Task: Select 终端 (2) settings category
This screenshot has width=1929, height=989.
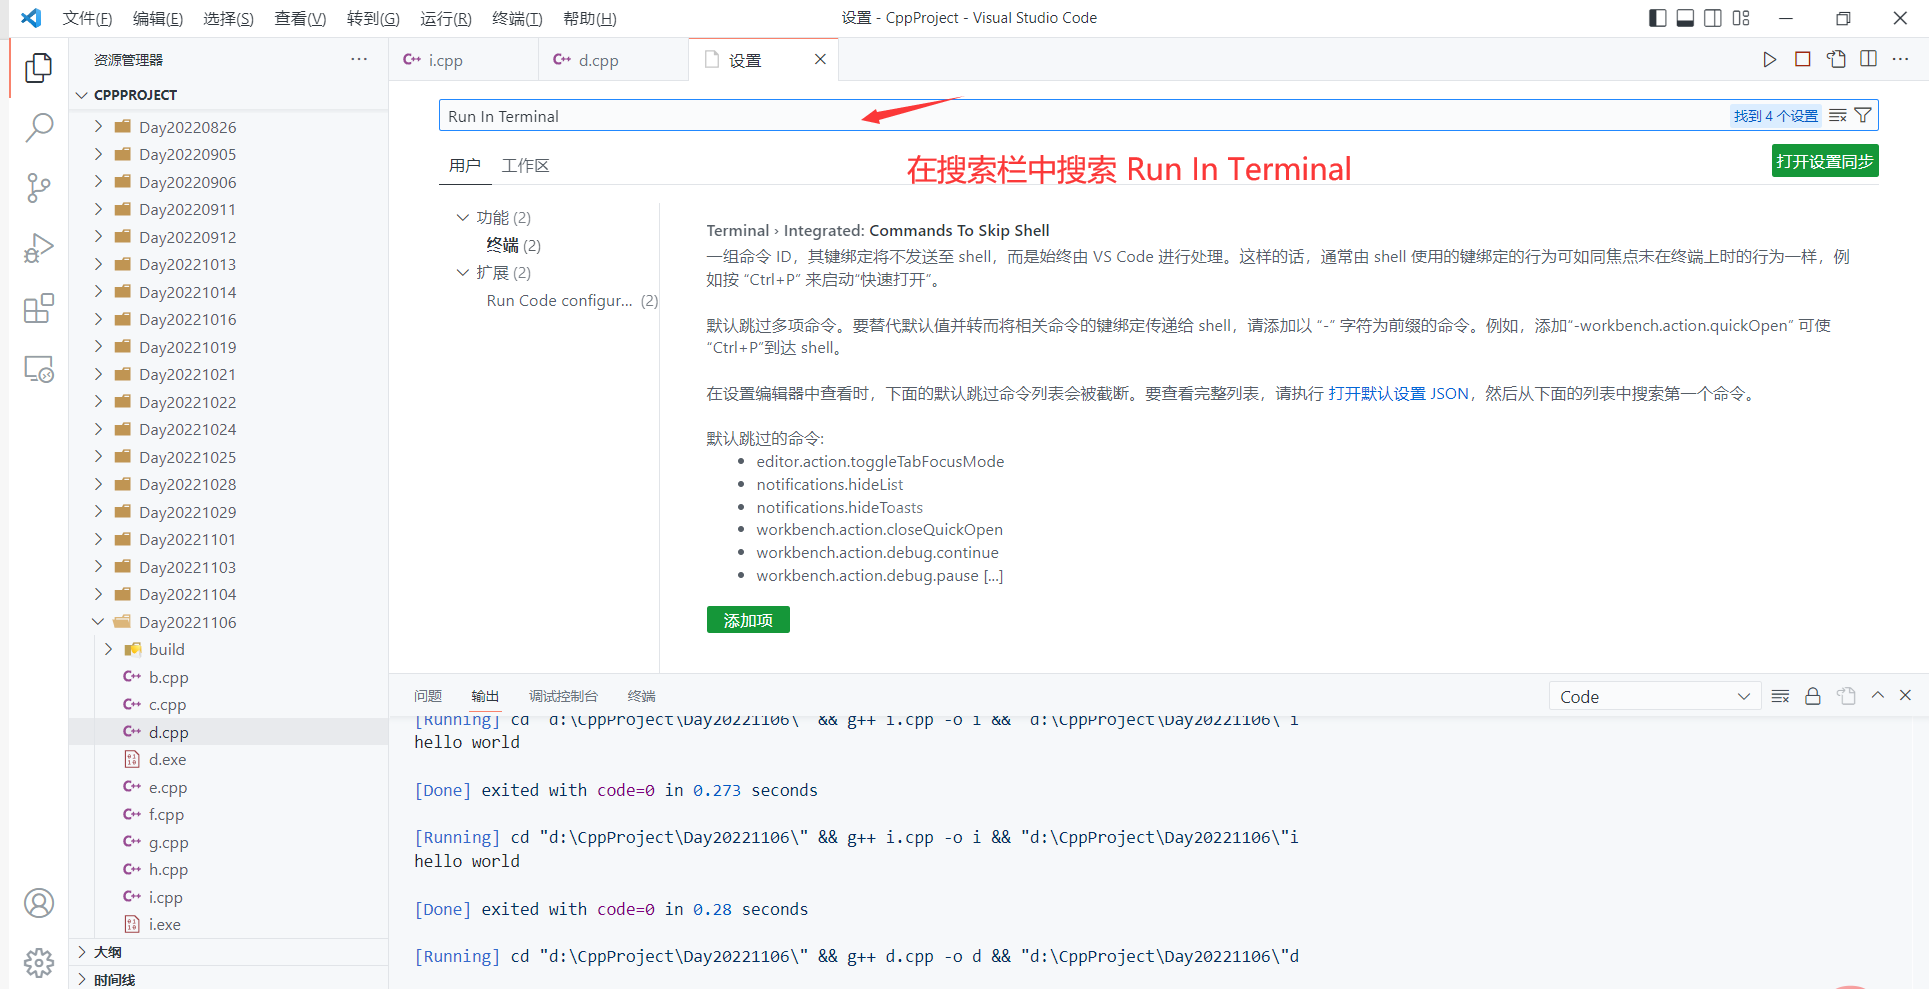Action: point(513,245)
